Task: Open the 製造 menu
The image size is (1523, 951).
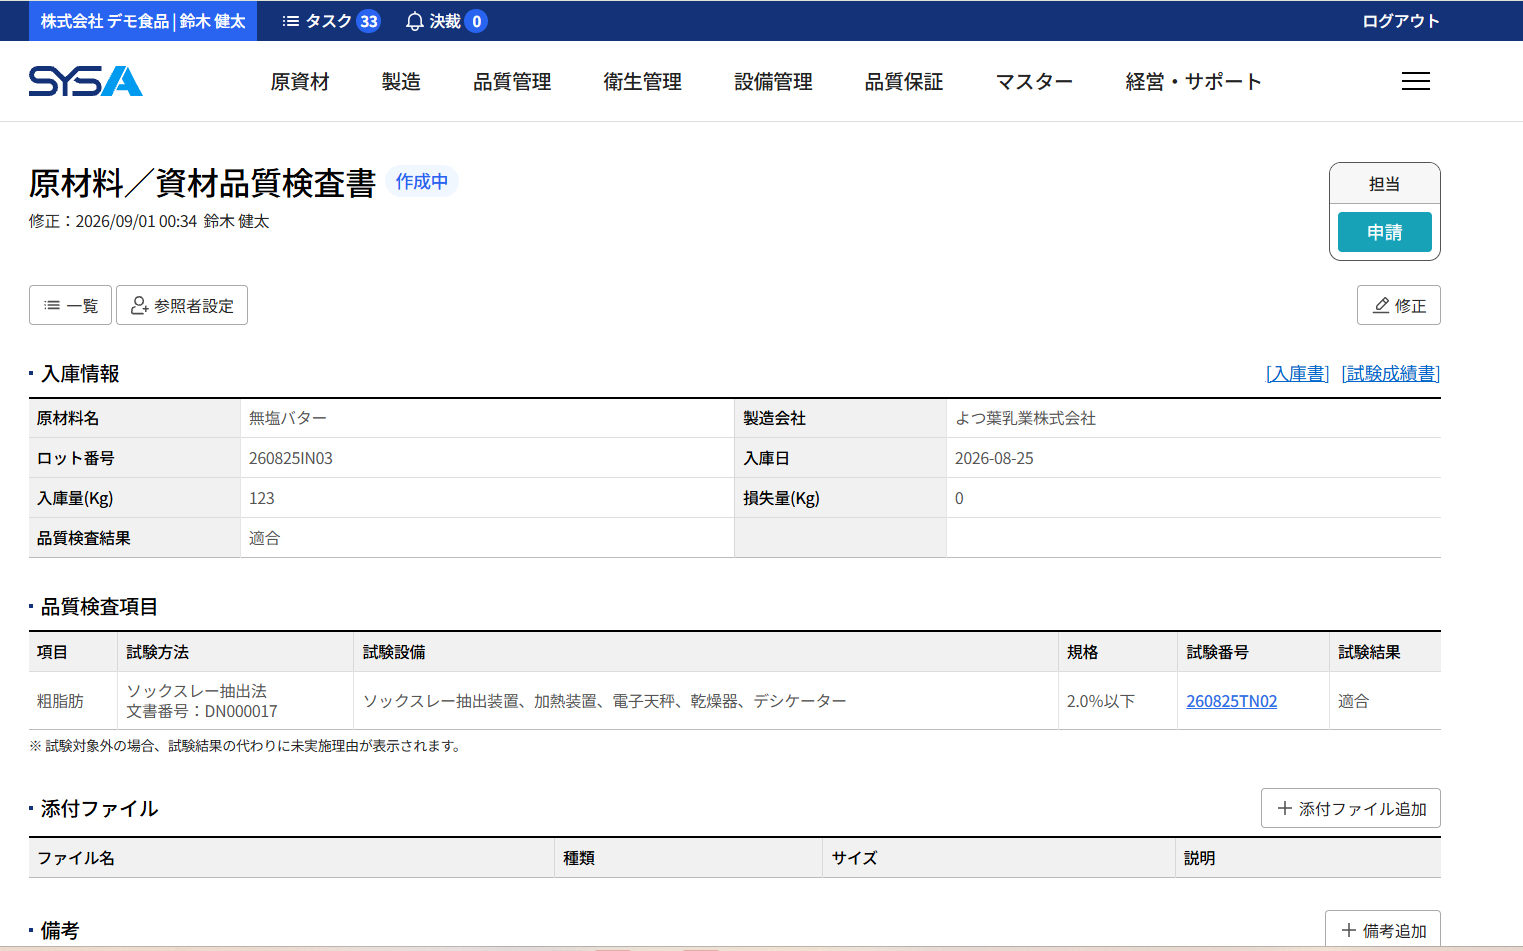Action: click(x=401, y=82)
